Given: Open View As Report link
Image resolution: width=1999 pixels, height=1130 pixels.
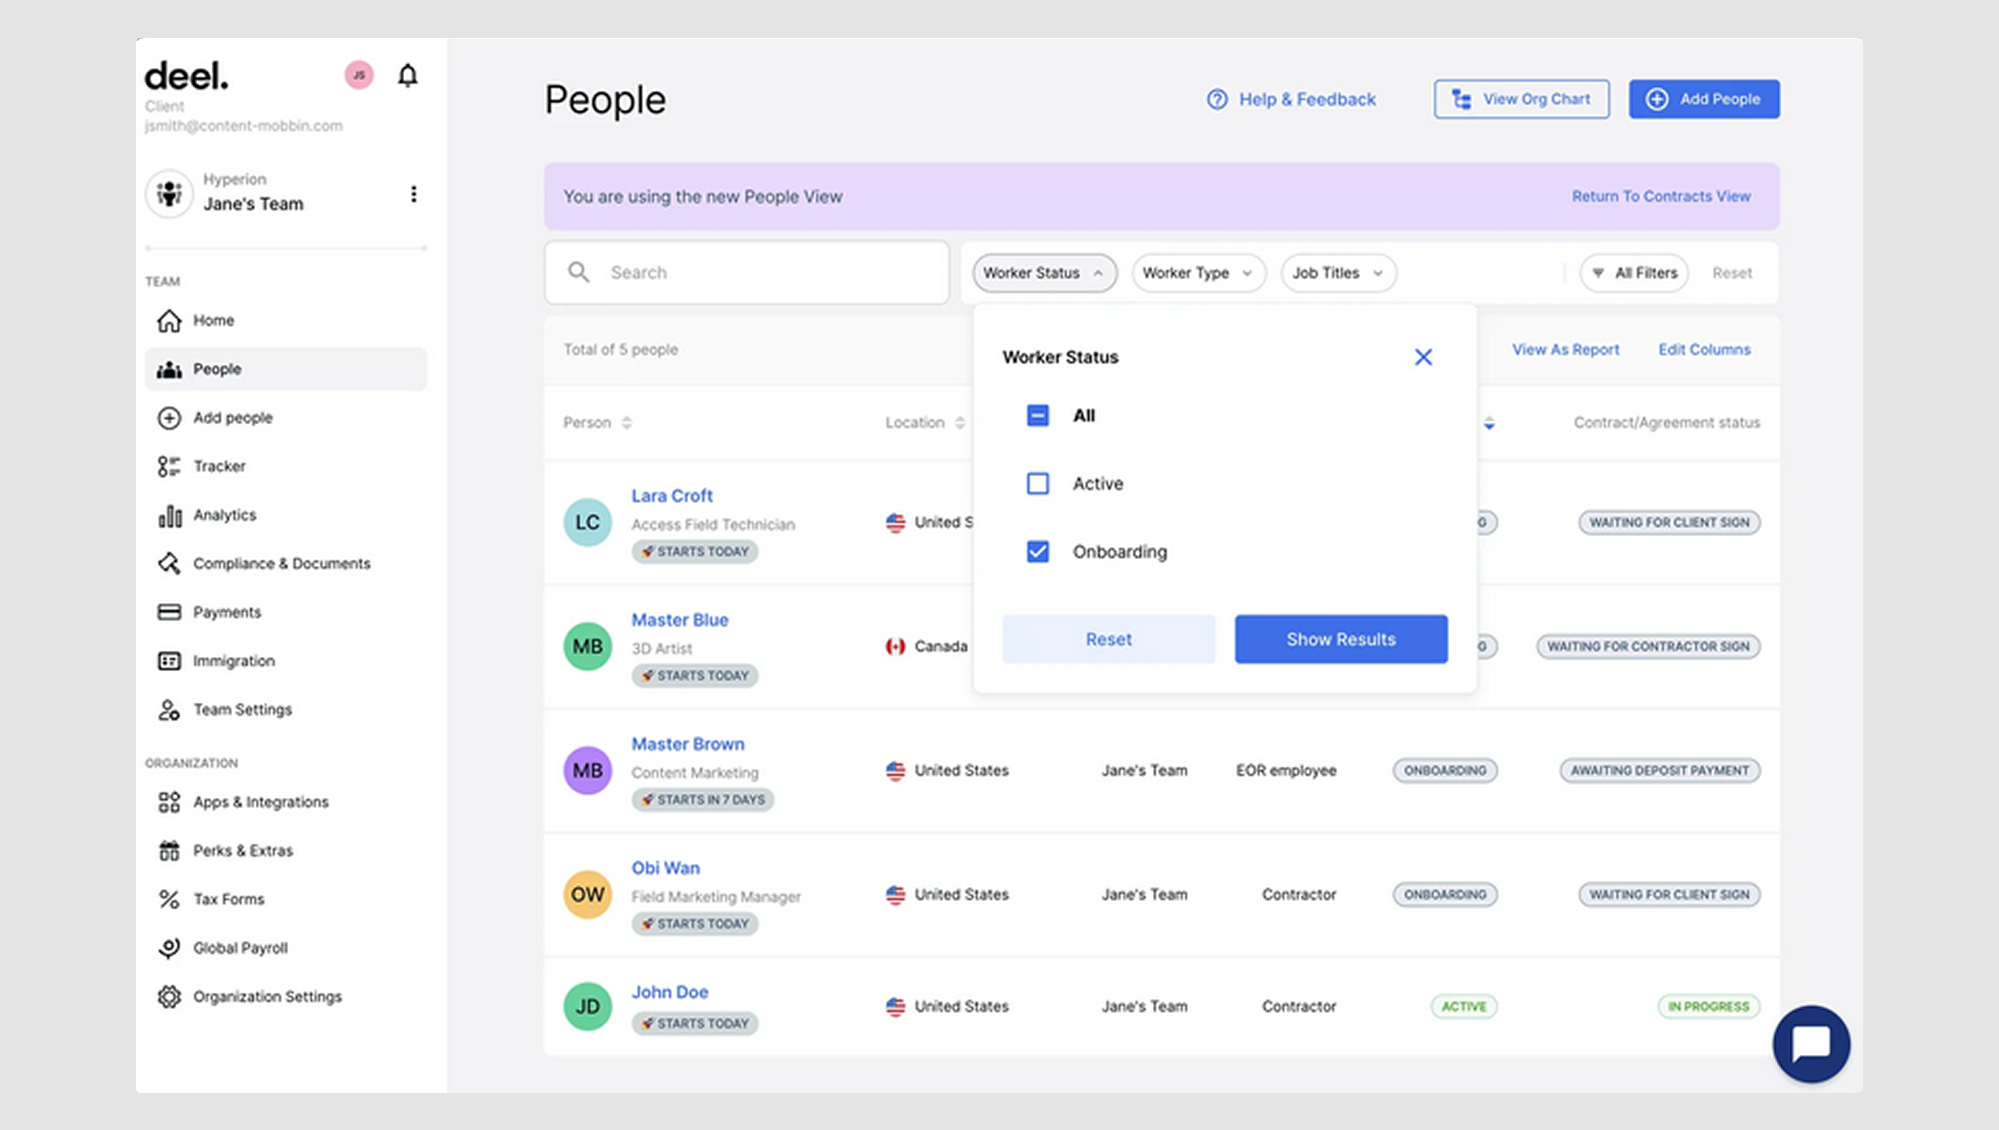Looking at the screenshot, I should pos(1565,350).
